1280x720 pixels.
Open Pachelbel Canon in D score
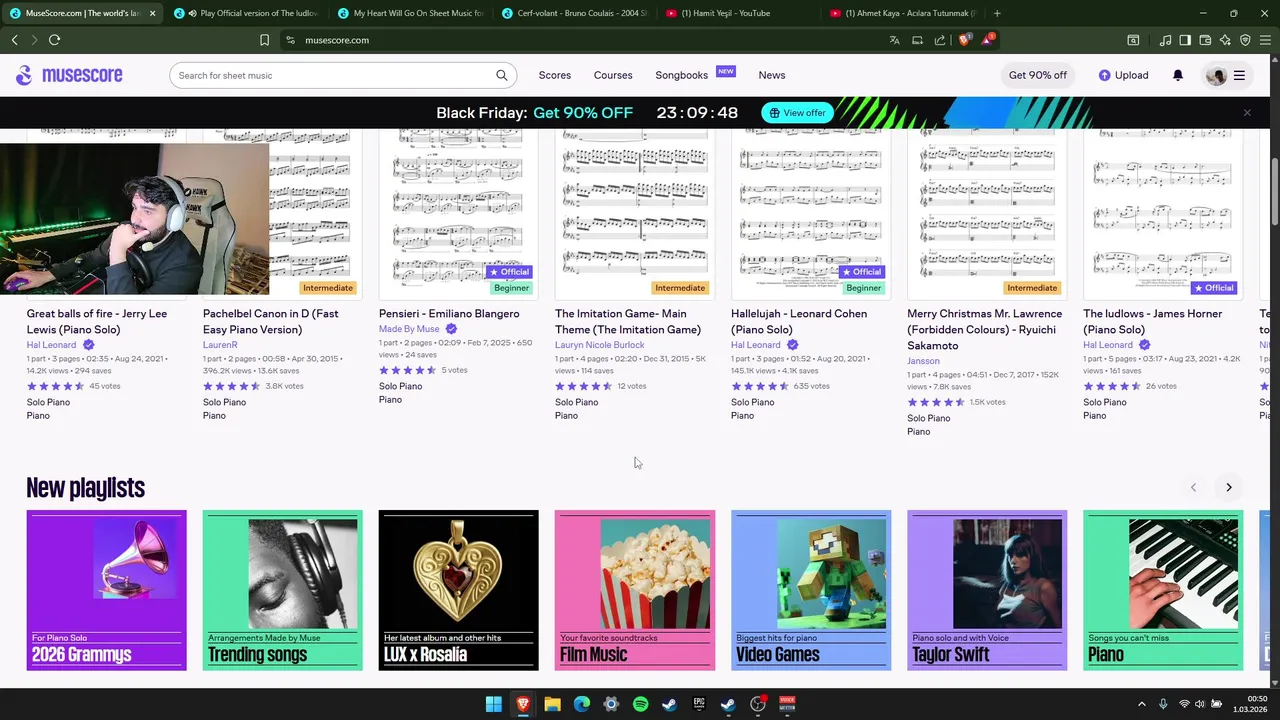pyautogui.click(x=271, y=321)
